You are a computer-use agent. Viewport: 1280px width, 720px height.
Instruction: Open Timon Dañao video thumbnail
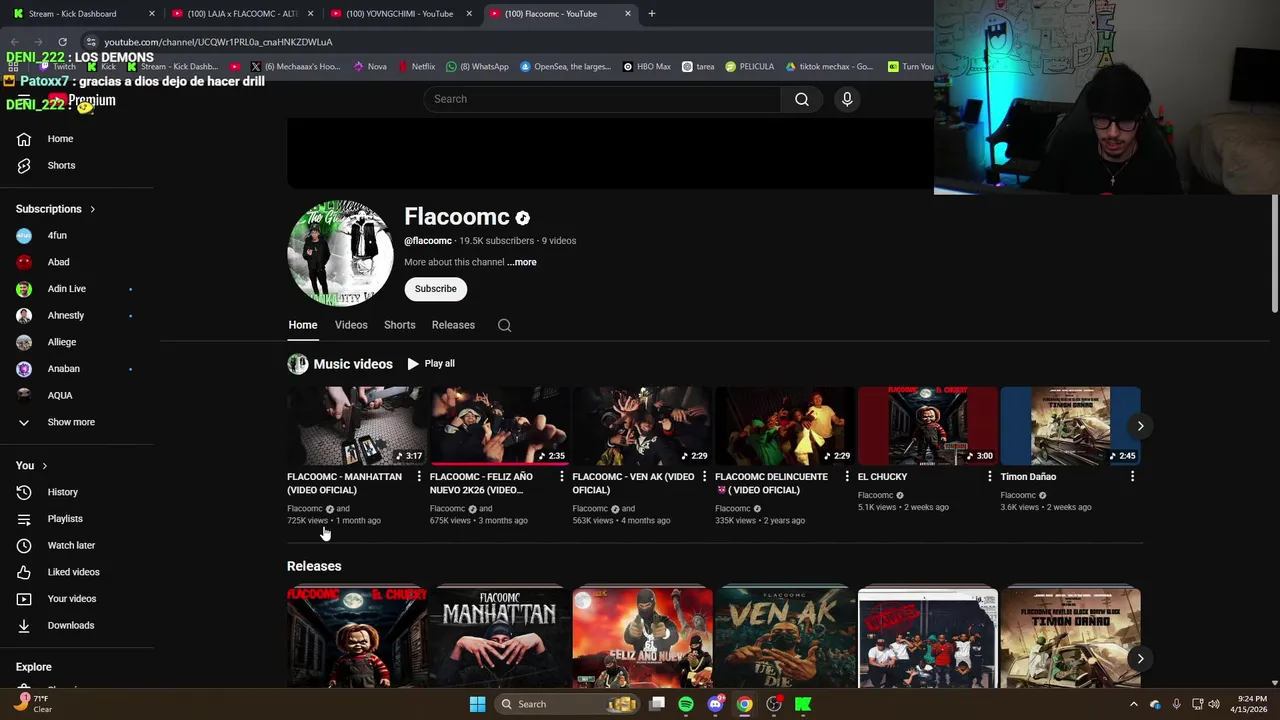(x=1070, y=426)
